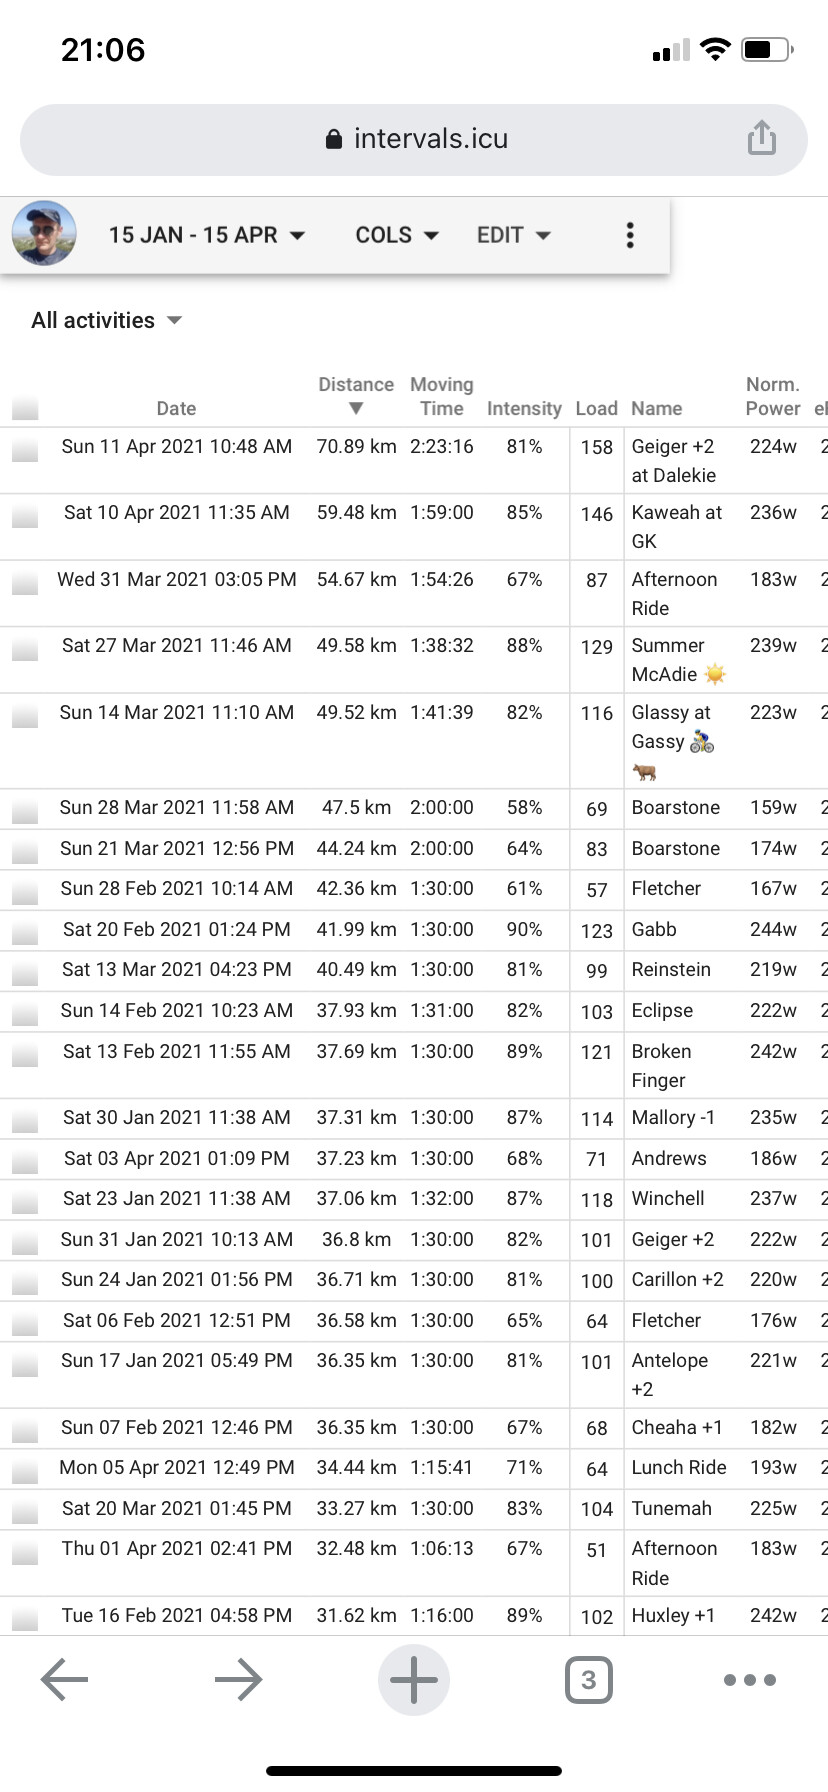Viewport: 828px width, 1792px height.
Task: Go back with browser back arrow
Action: (65, 1679)
